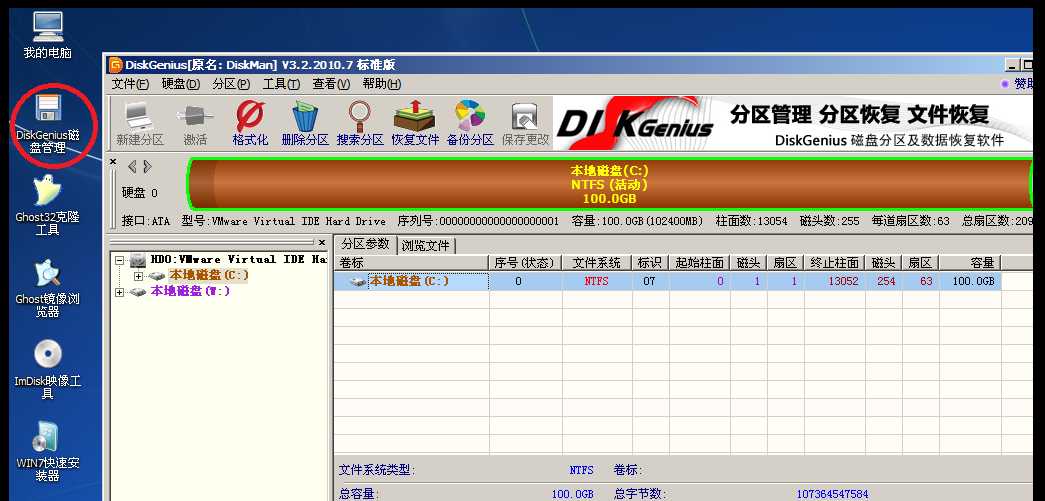1045x501 pixels.
Task: Select the ImDisk映像工具 desktop icon
Action: [47, 370]
